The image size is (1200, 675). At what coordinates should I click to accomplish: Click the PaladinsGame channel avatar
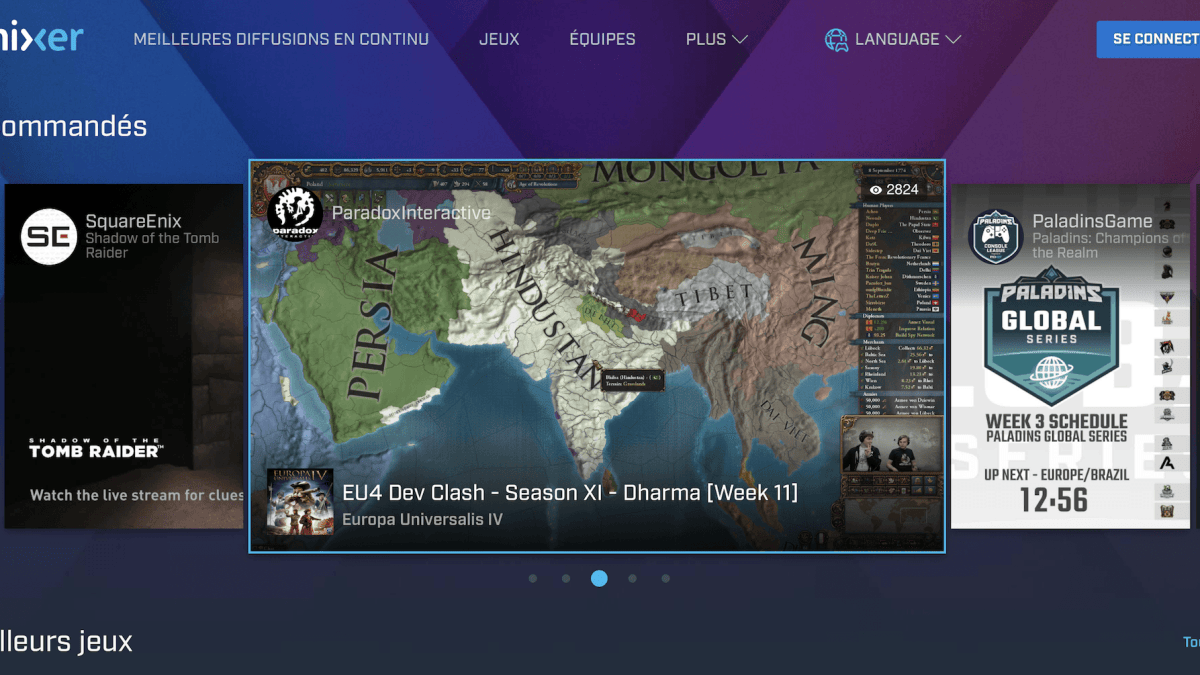995,236
